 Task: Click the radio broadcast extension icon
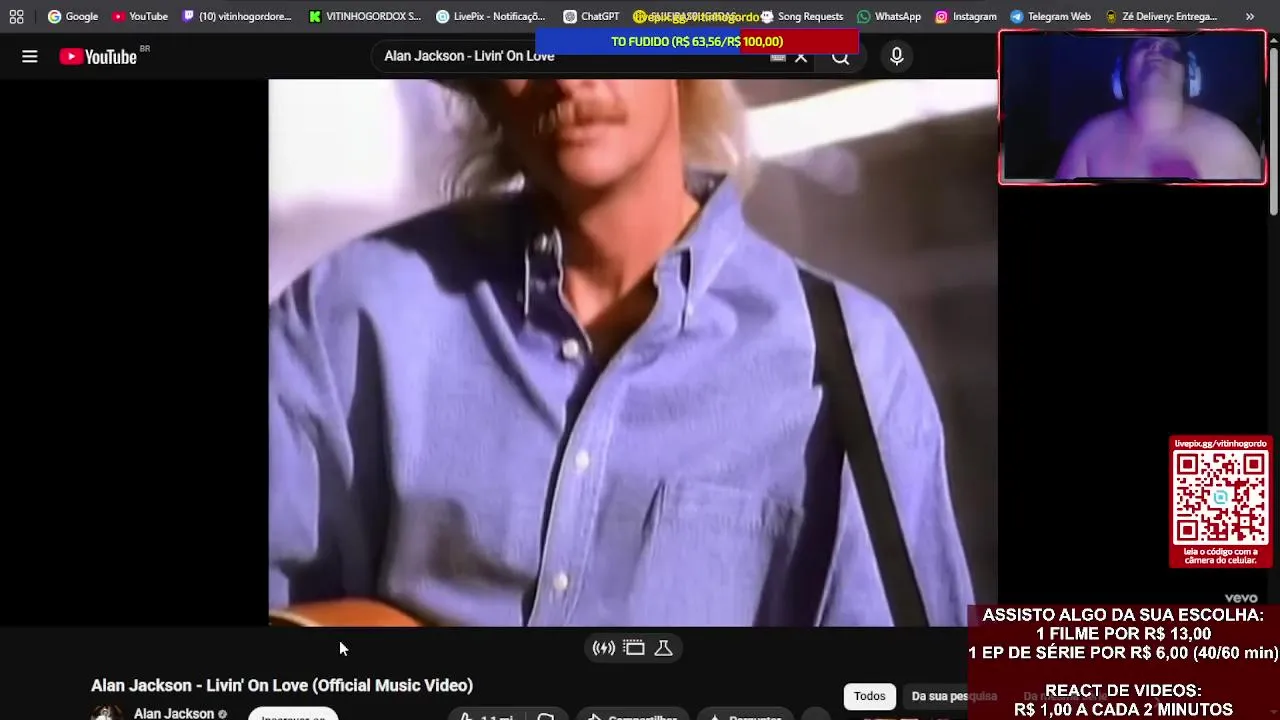point(604,648)
